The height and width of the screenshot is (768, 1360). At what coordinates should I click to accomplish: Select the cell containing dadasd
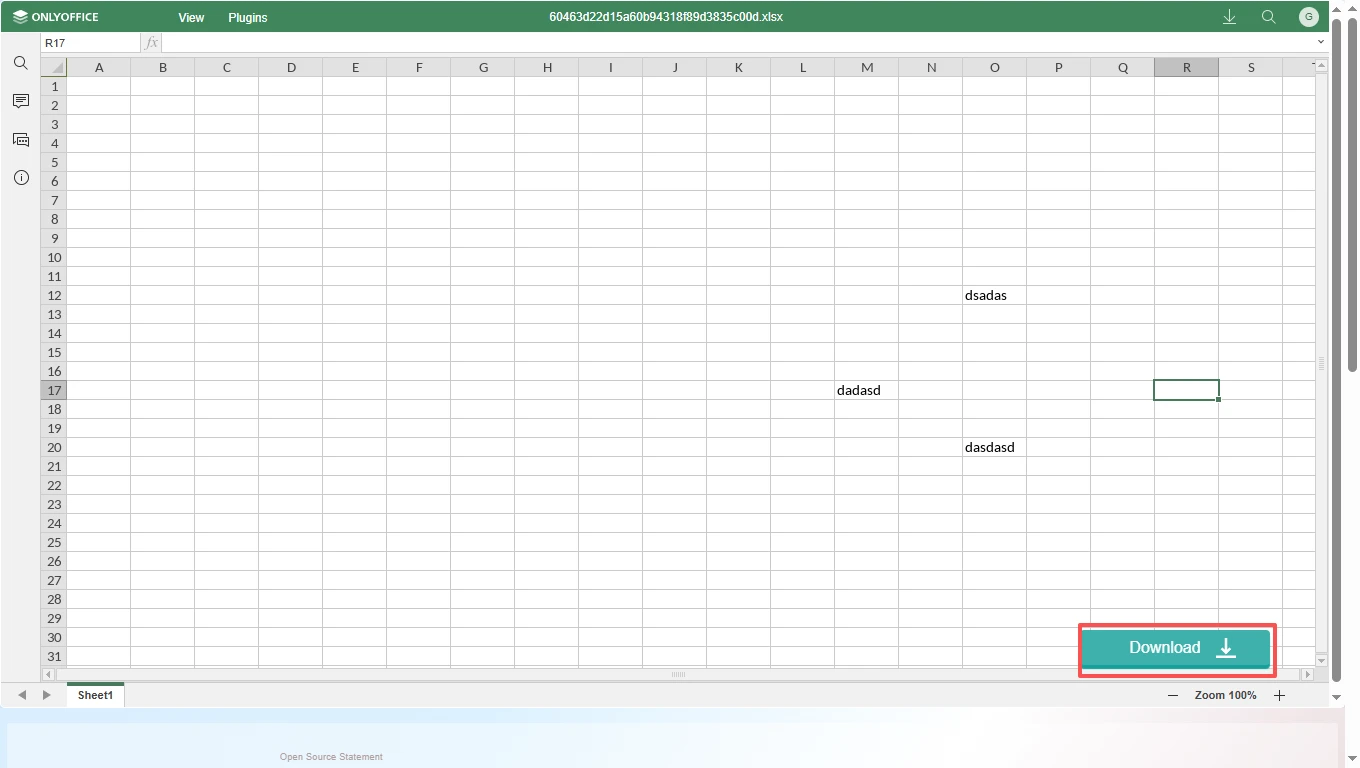(x=866, y=390)
